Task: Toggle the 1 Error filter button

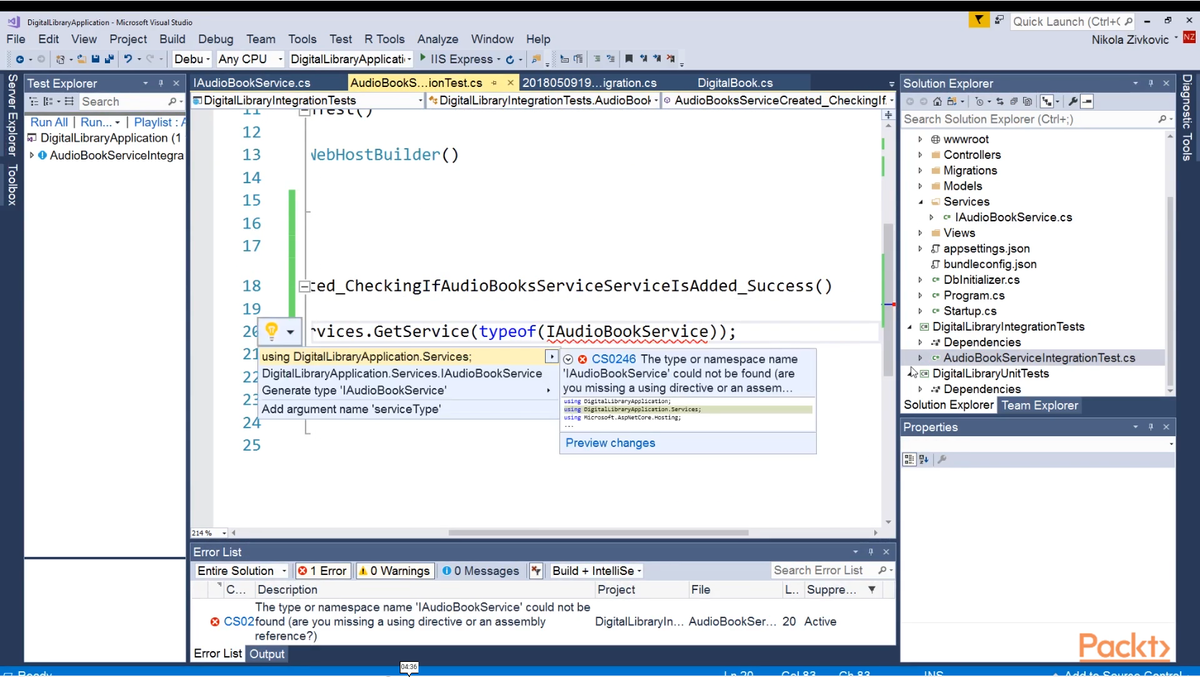Action: pyautogui.click(x=322, y=571)
